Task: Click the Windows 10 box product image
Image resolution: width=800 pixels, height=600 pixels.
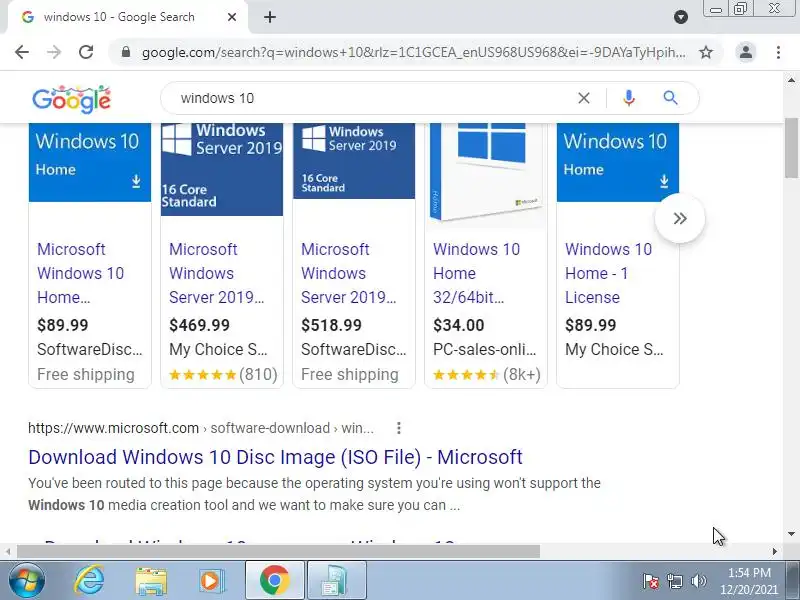Action: [486, 173]
